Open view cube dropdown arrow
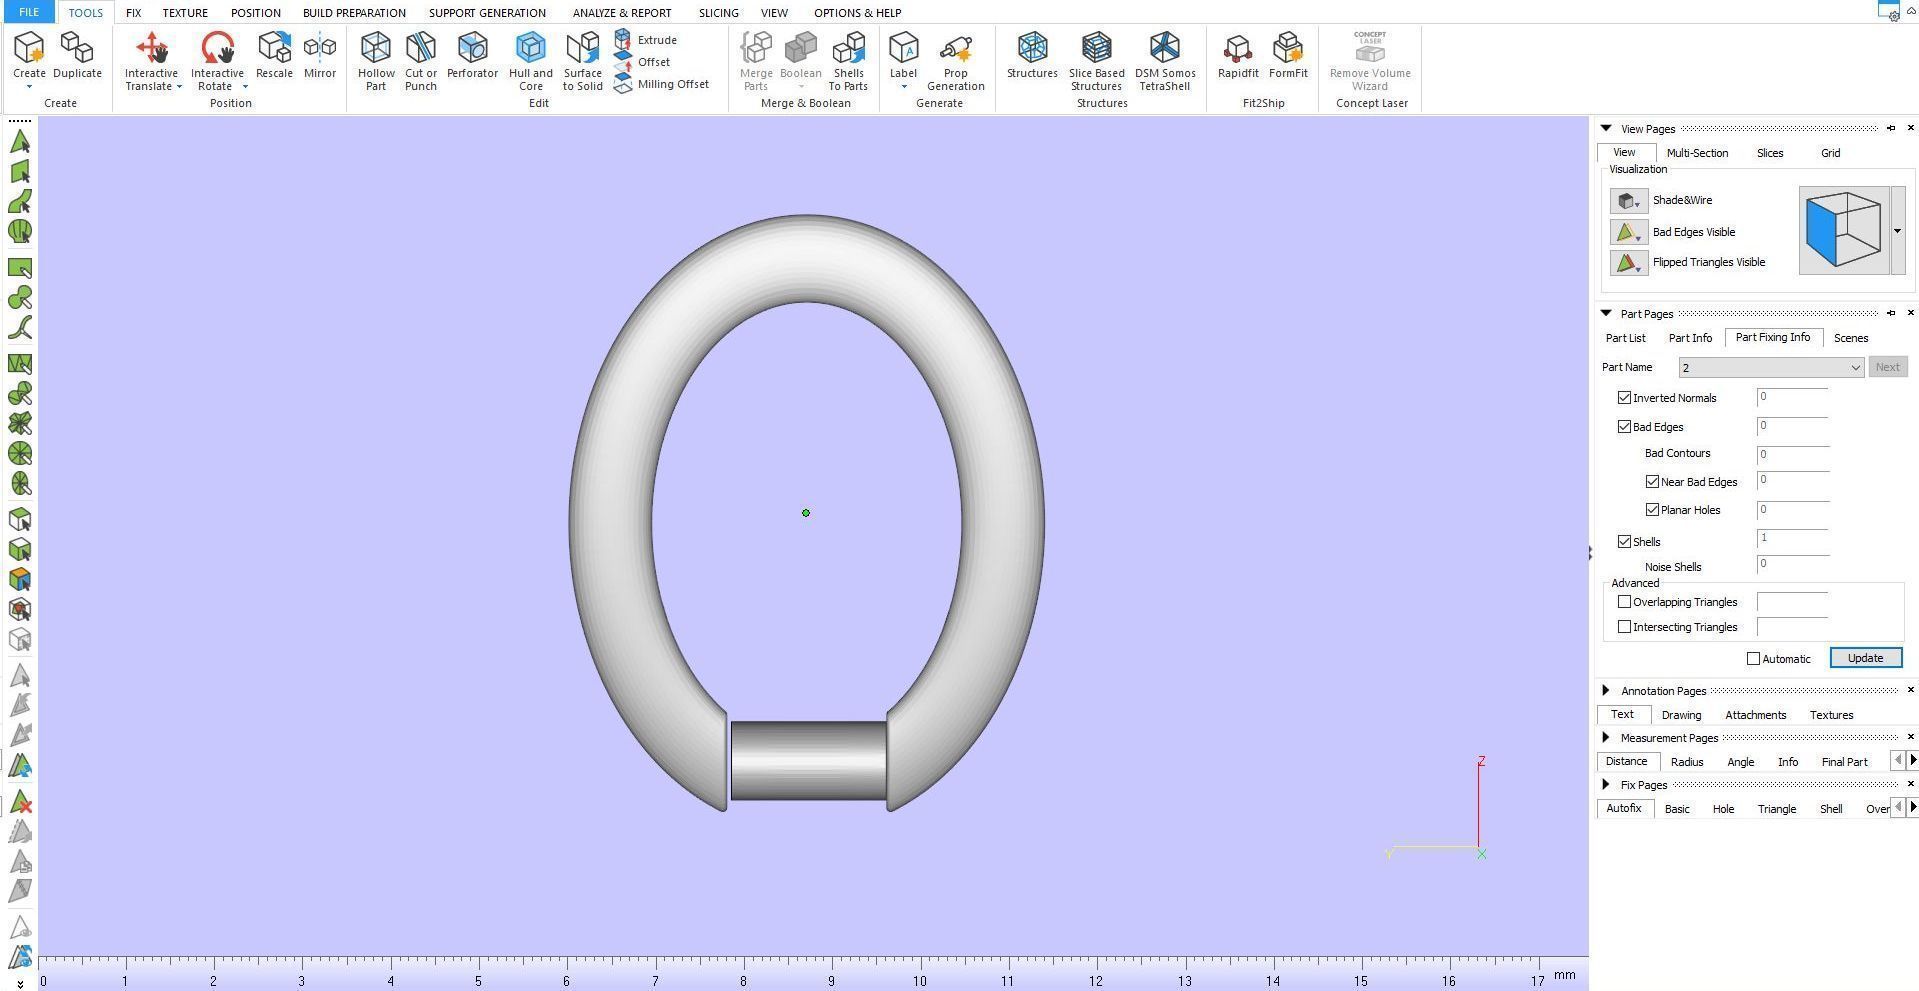This screenshot has height=991, width=1919. pos(1897,231)
